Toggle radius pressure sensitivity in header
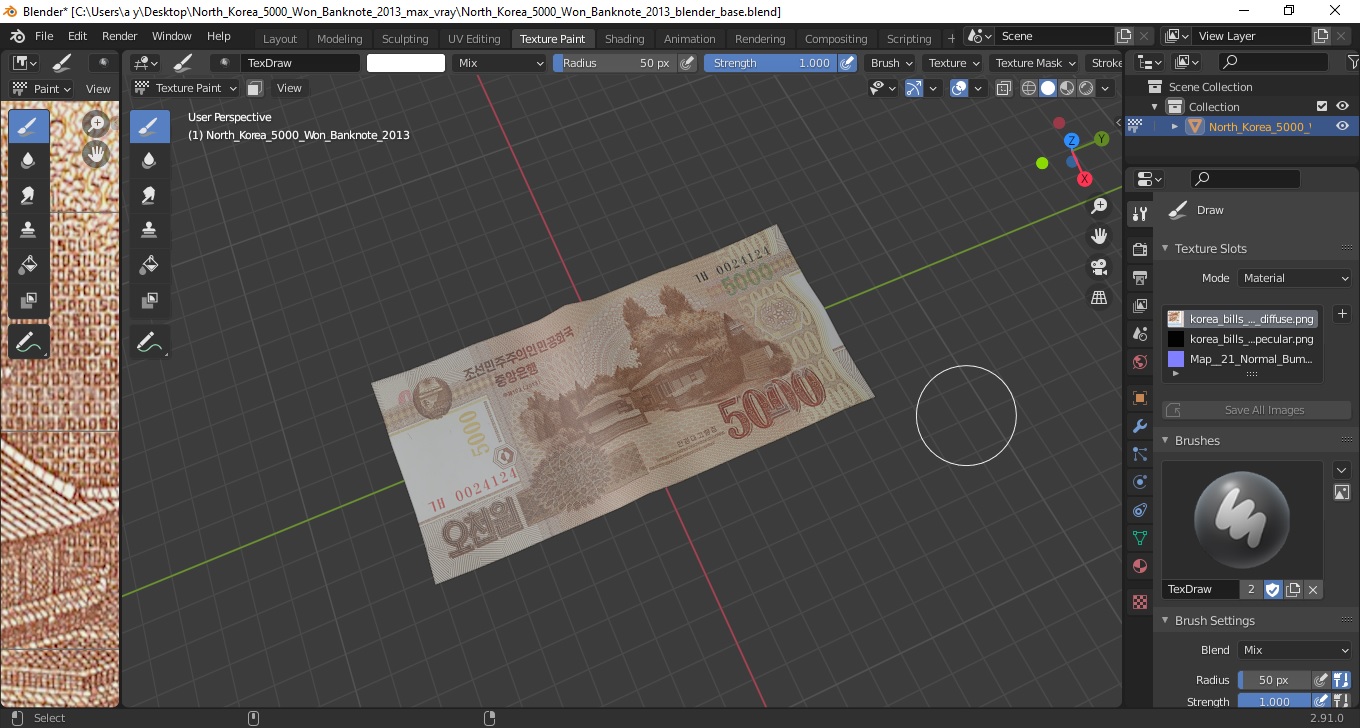This screenshot has width=1360, height=728. (687, 63)
